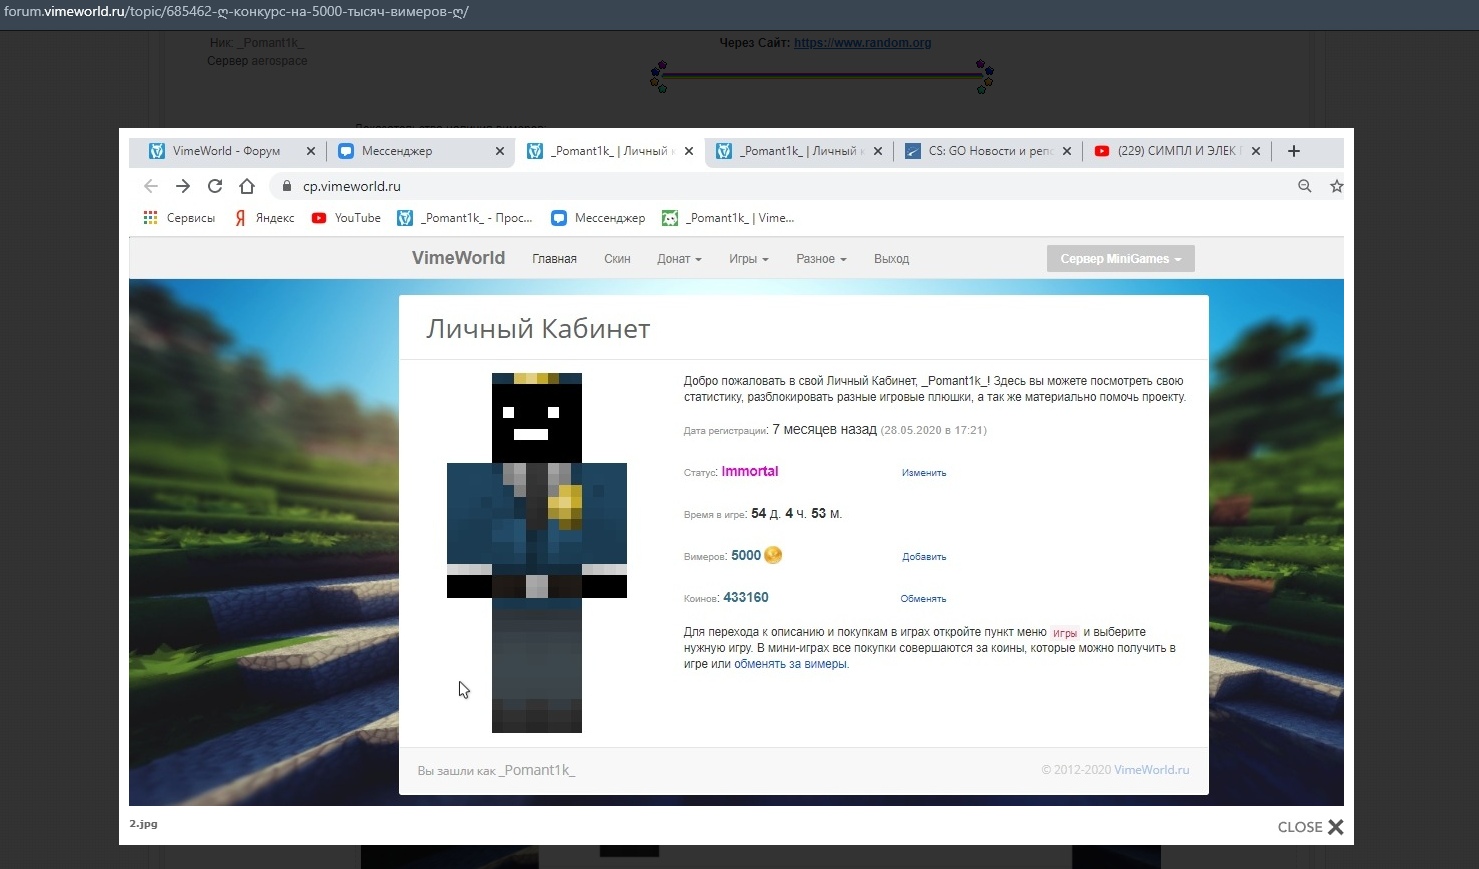The height and width of the screenshot is (869, 1479).
Task: Close the Мессенджер tab
Action: [x=500, y=151]
